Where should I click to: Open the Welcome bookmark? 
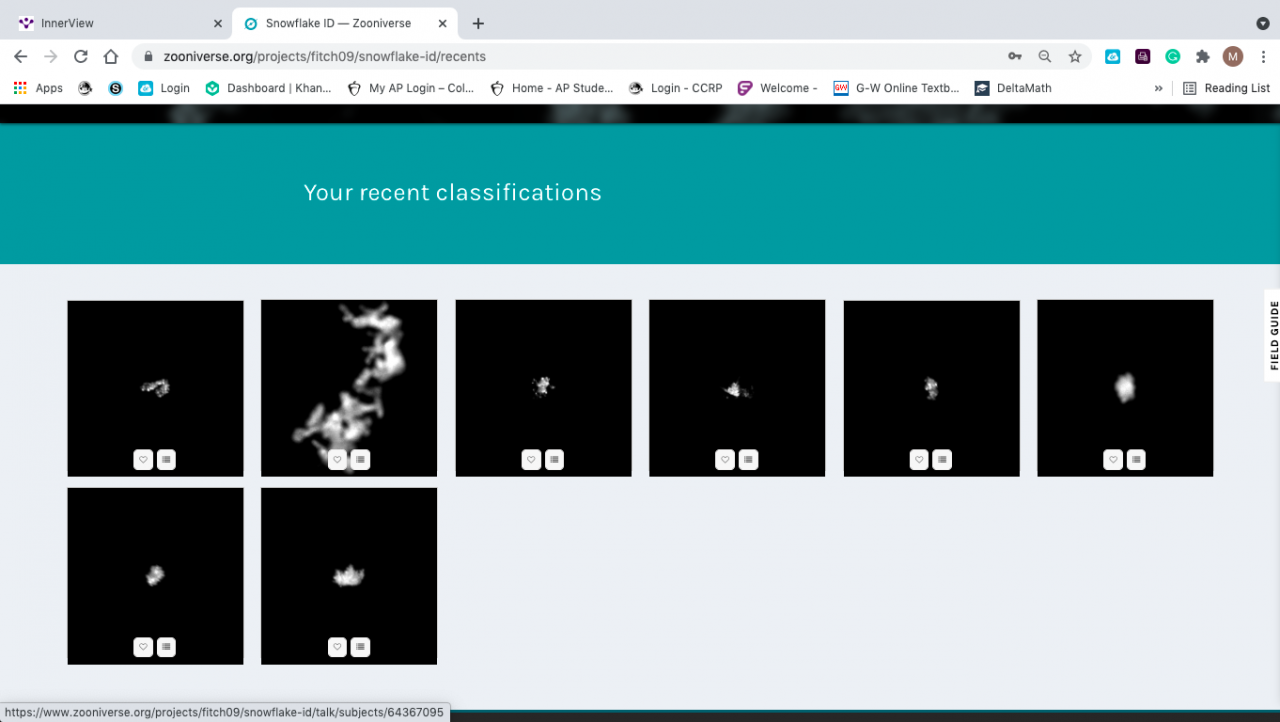777,88
